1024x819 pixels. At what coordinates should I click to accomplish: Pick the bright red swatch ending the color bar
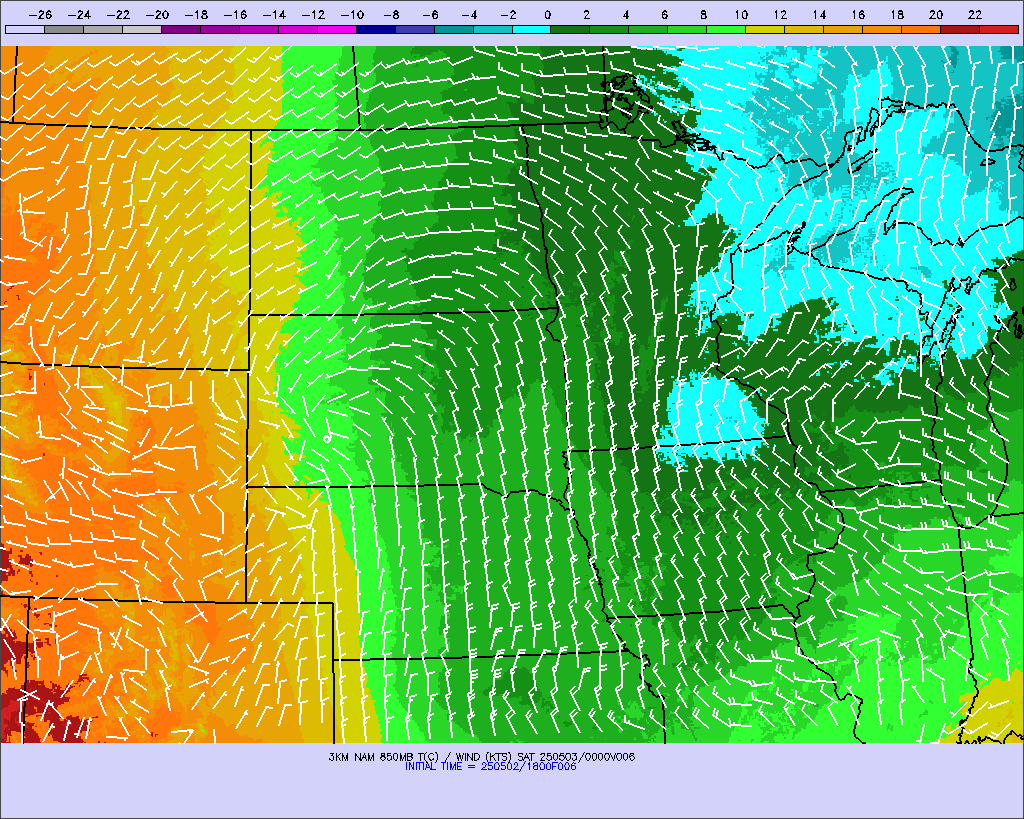click(999, 29)
